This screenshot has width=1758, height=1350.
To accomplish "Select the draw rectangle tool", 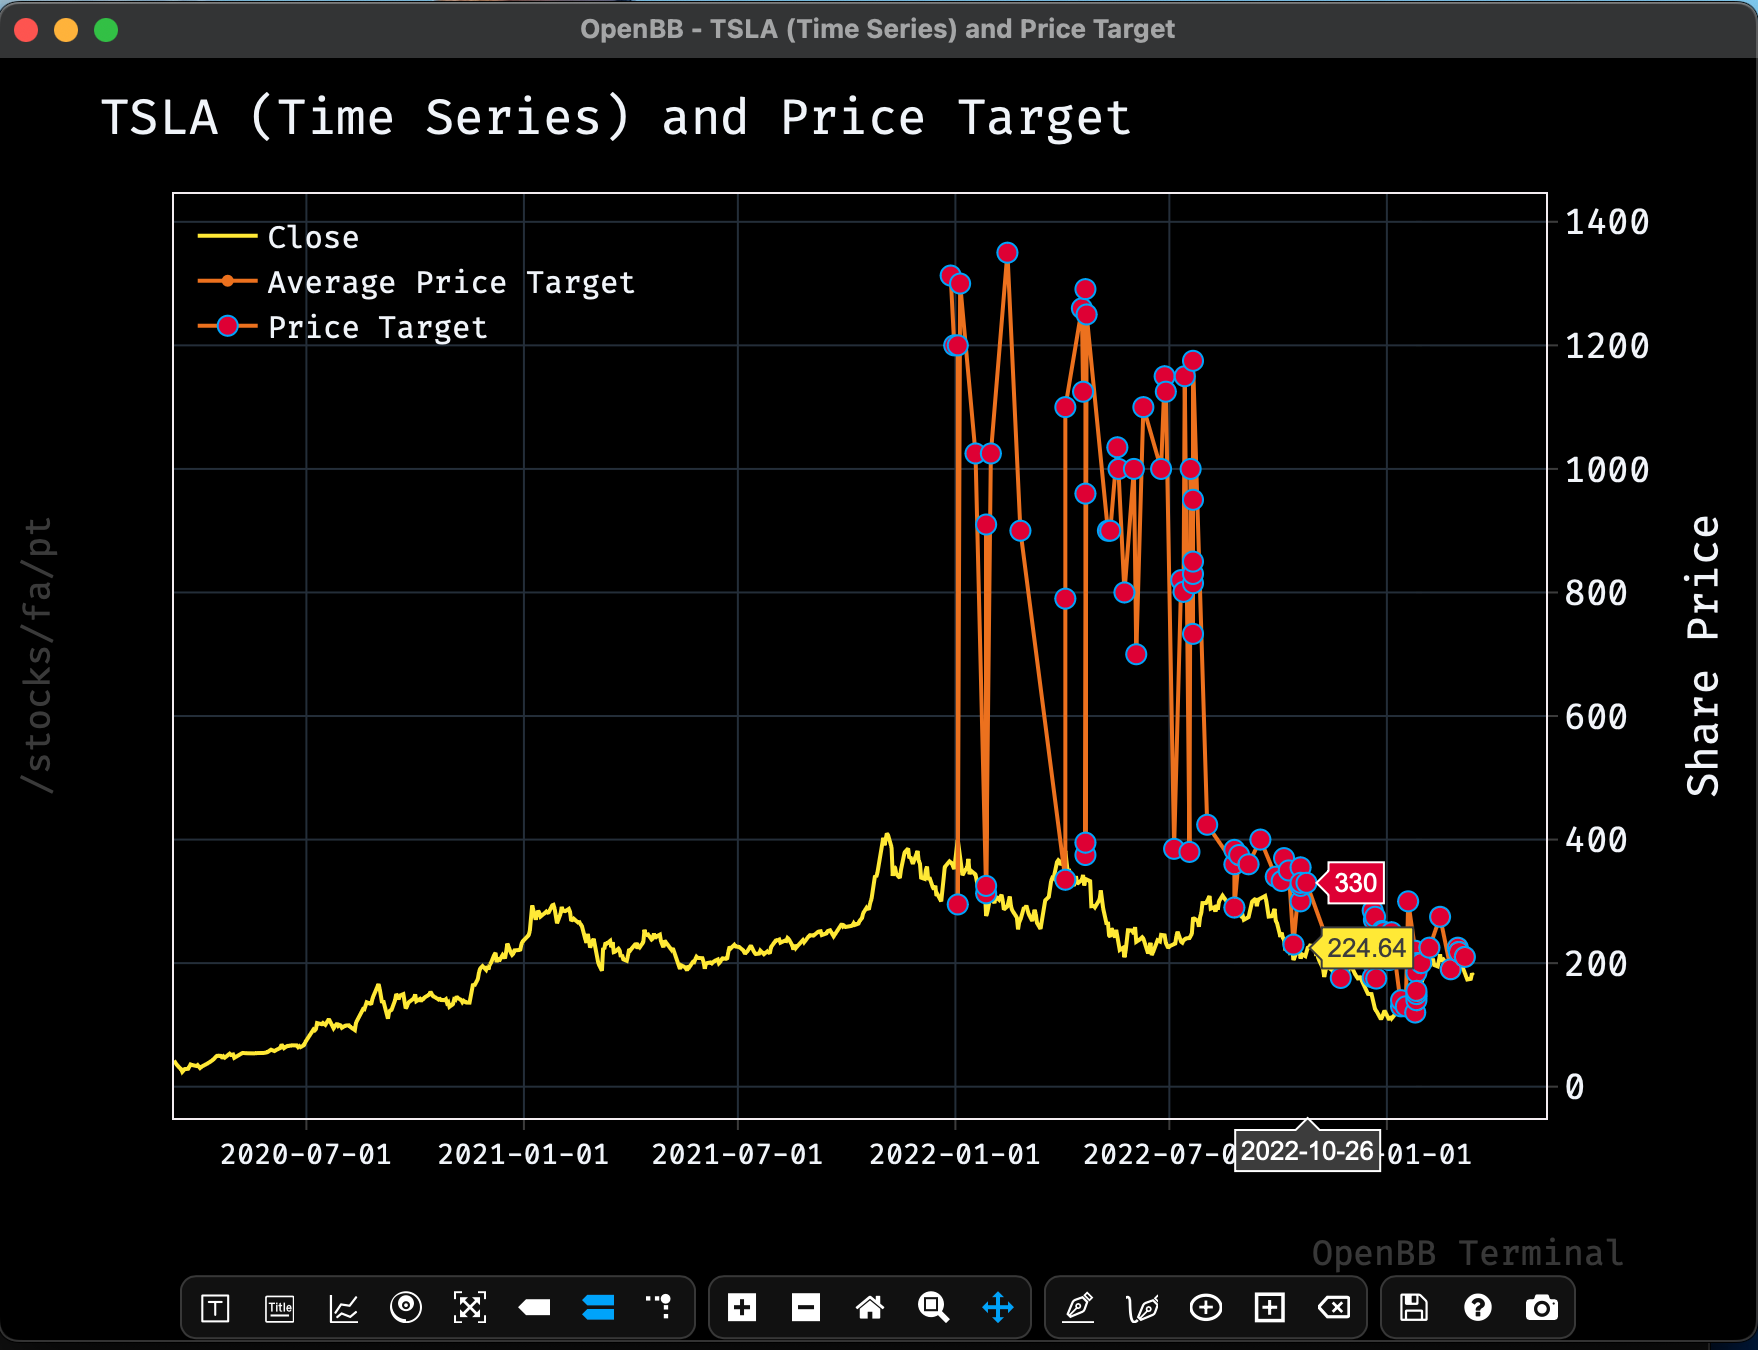I will tap(1270, 1307).
